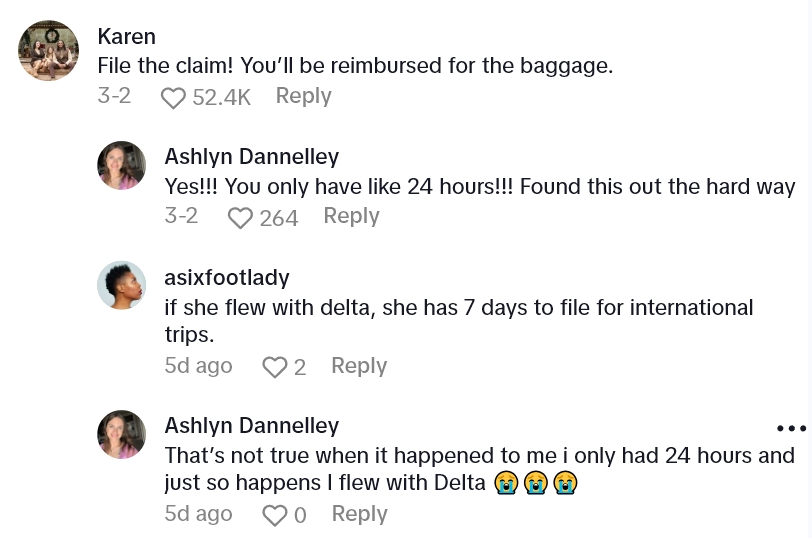This screenshot has width=812, height=538.
Task: Open Ashlyn's avatar beside the Delta reply
Action: point(122,433)
